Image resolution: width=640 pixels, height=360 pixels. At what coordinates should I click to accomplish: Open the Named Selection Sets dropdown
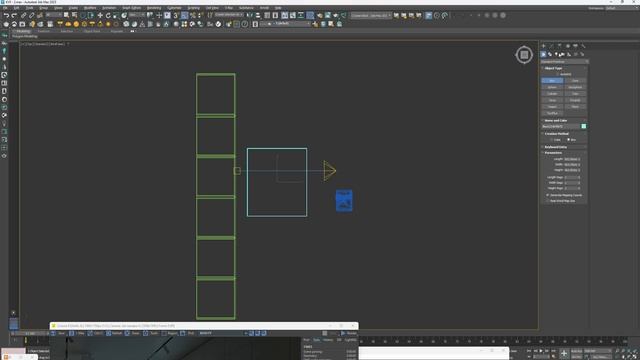229,15
